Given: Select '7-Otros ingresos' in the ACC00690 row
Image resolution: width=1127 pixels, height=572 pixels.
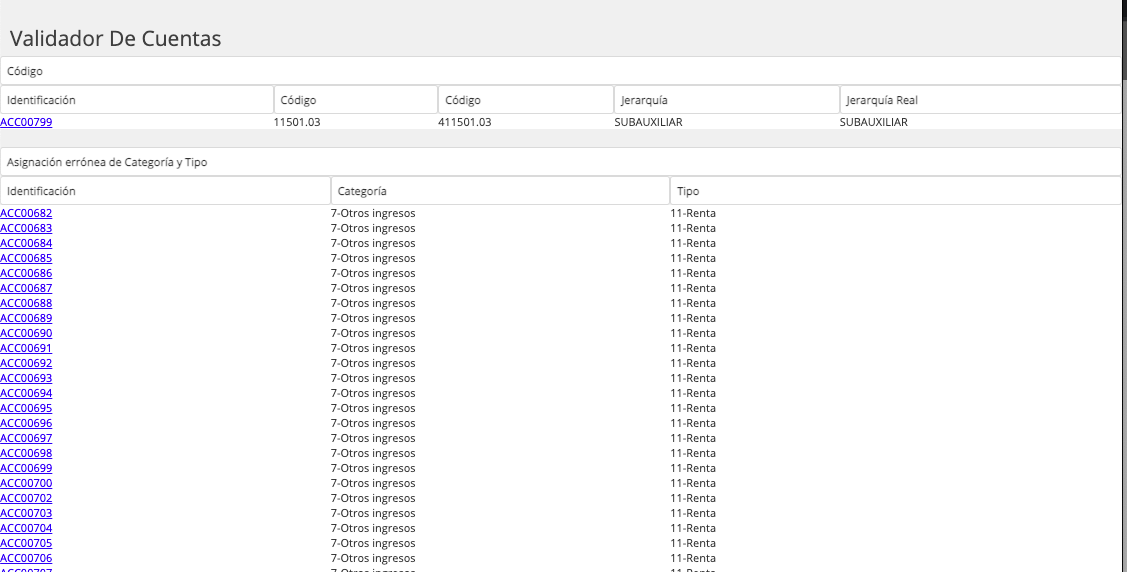Looking at the screenshot, I should point(373,333).
